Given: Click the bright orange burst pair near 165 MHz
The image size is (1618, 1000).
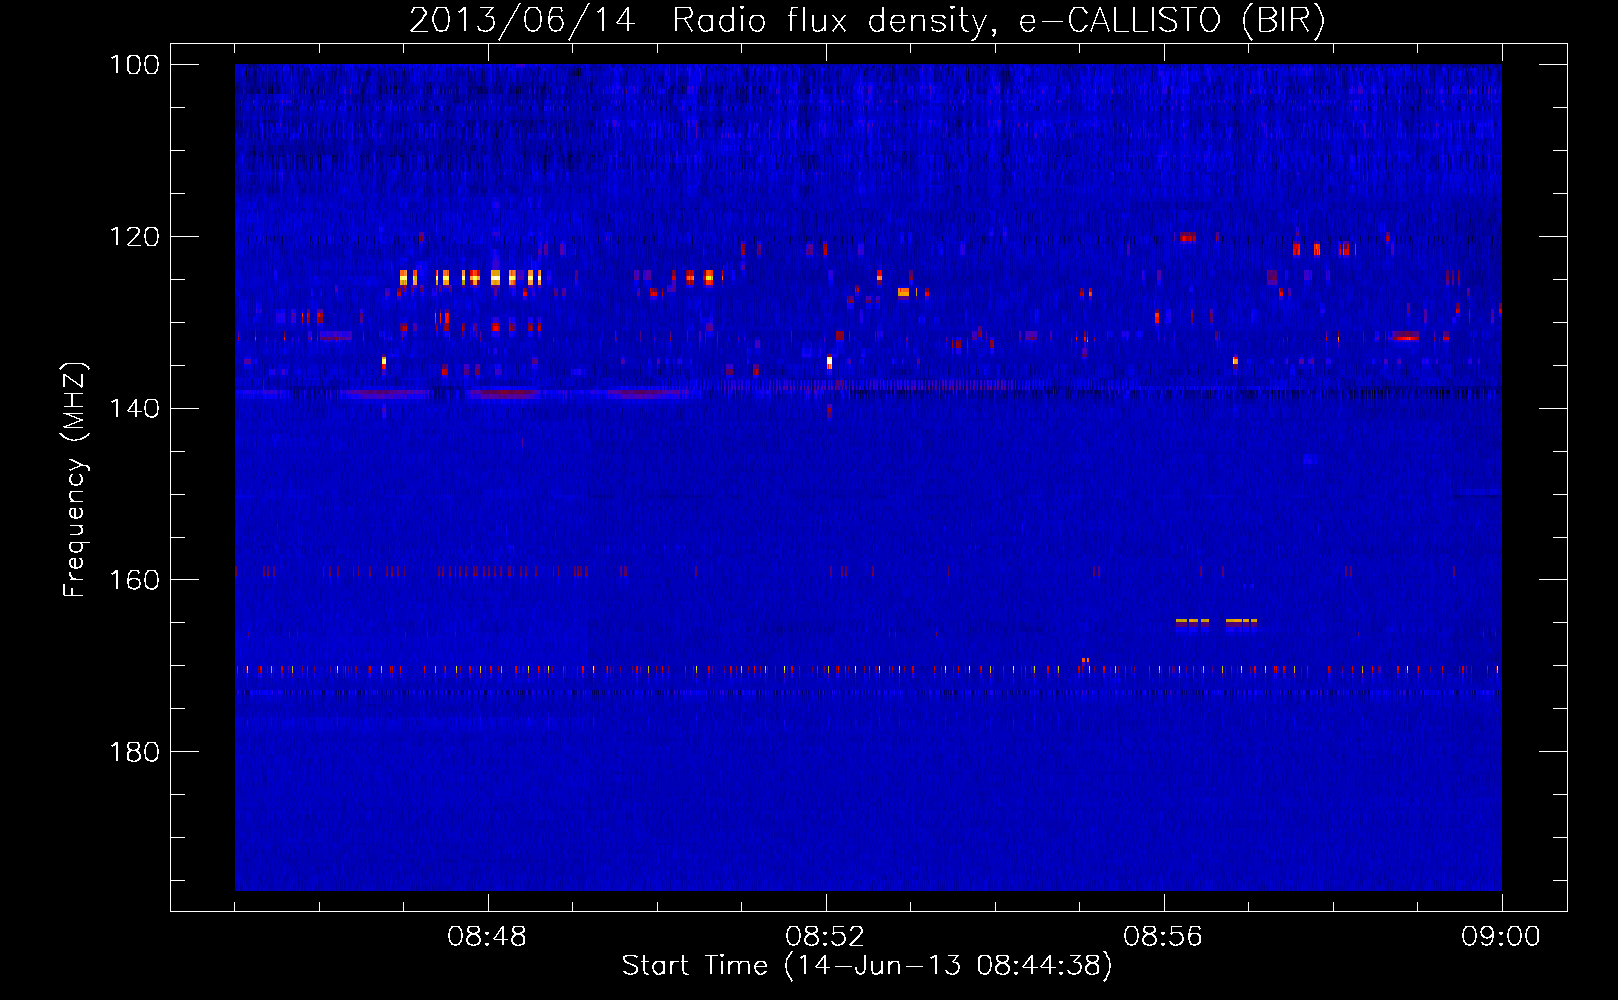Looking at the screenshot, I should point(1216,622).
